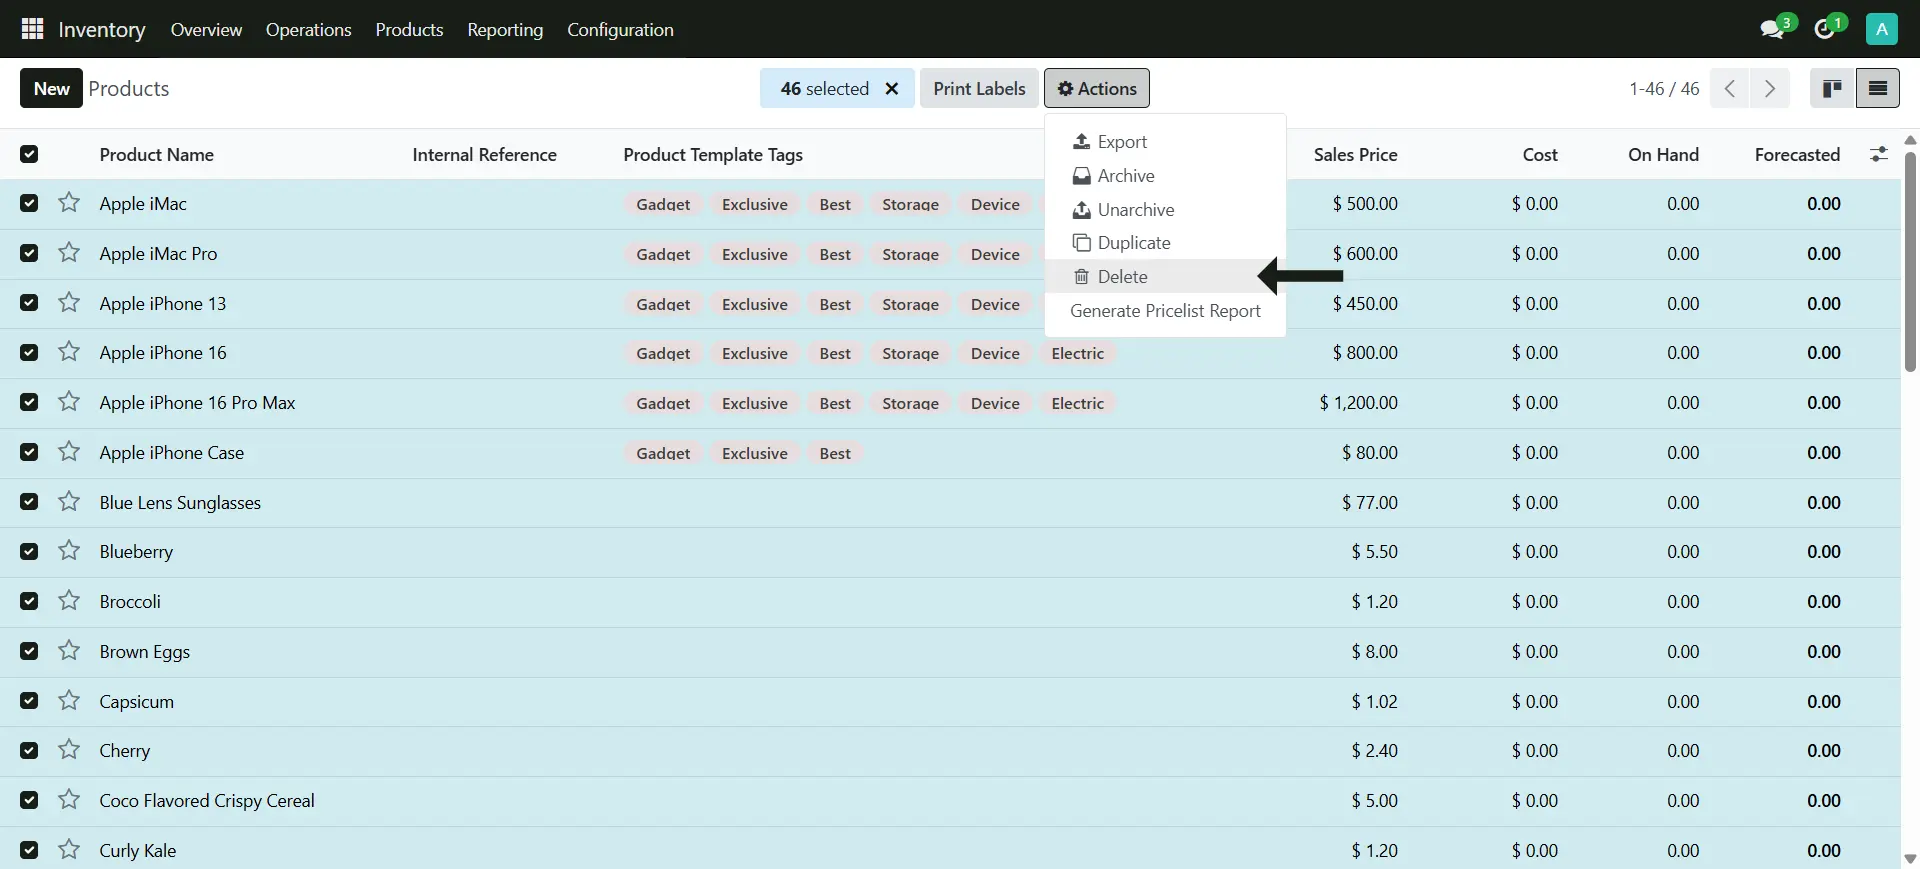Image resolution: width=1920 pixels, height=869 pixels.
Task: Switch to list view
Action: (x=1877, y=89)
